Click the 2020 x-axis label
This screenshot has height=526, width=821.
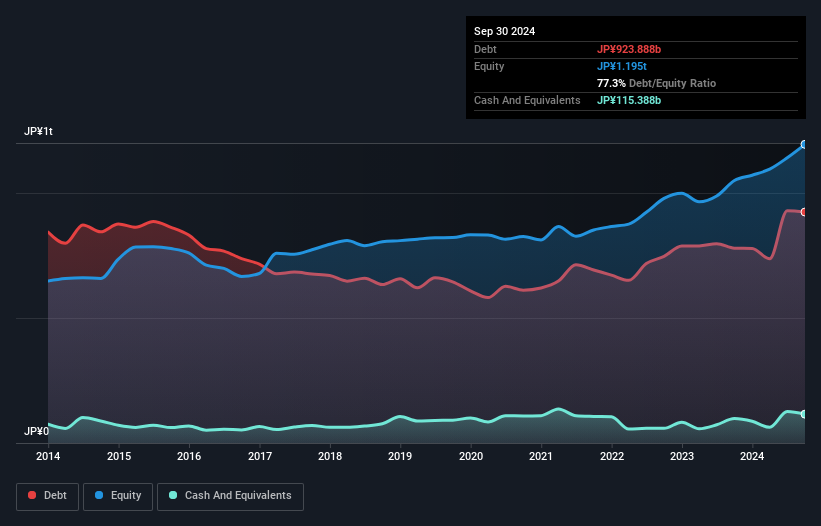click(x=471, y=456)
